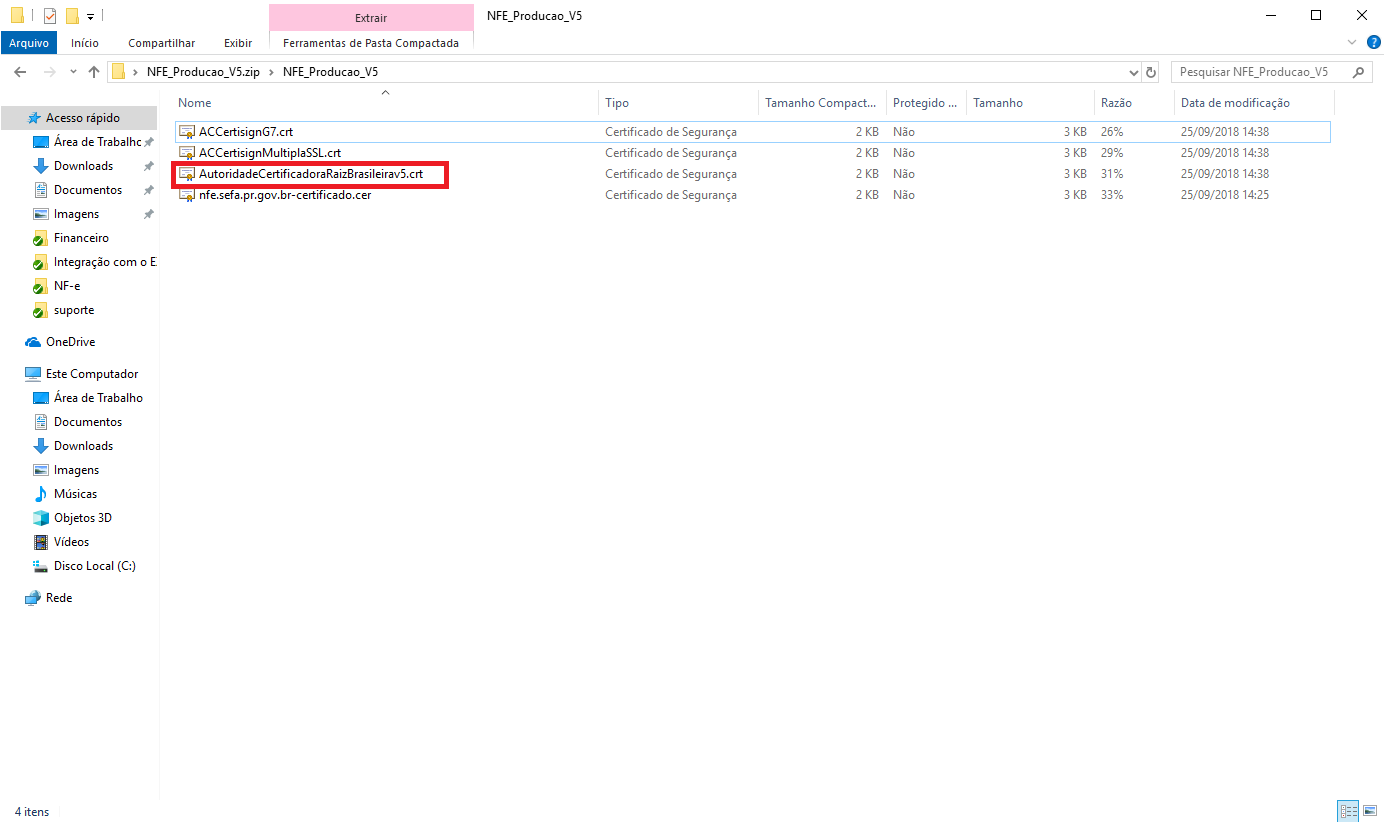Screen dimensions: 1384x822
Task: Click the search magnifier icon
Action: [1358, 72]
